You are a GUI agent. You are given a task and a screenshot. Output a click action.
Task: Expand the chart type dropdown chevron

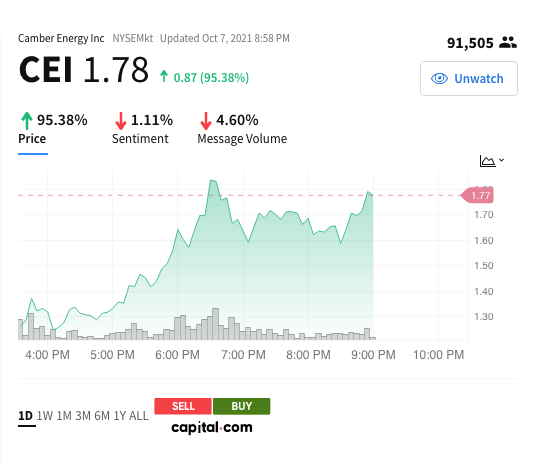point(501,160)
